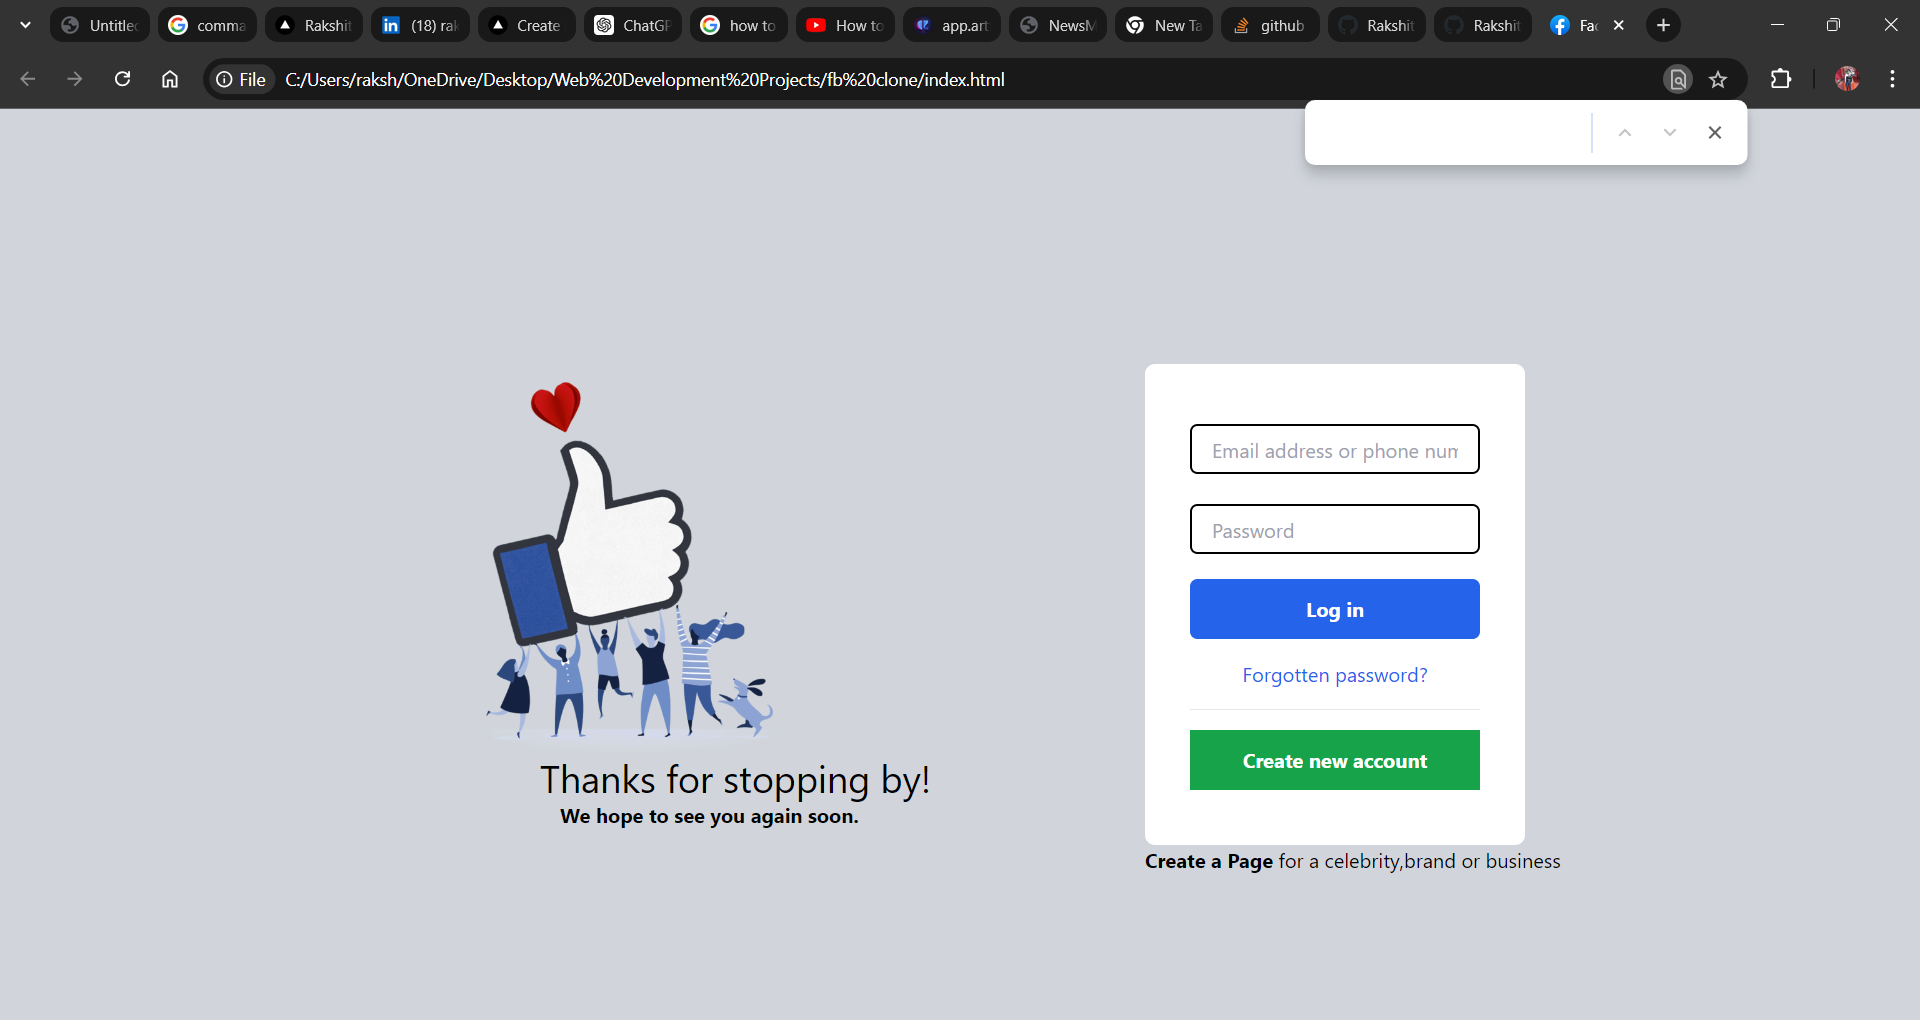This screenshot has width=1920, height=1020.
Task: Open the Create a Page link
Action: (1209, 861)
